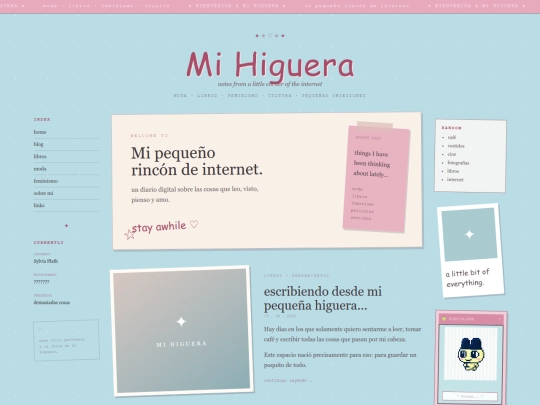Viewport: 540px width, 405px height.
Task: Click libros on the pink sticky note
Action: click(360, 196)
